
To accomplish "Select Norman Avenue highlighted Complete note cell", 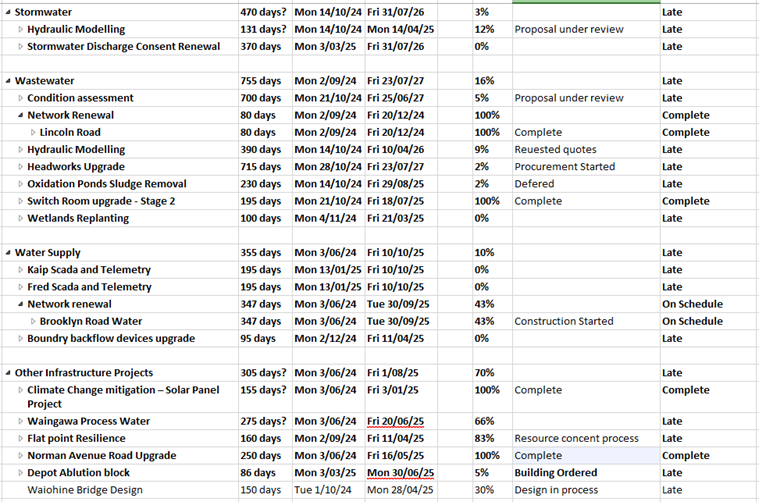I will (586, 456).
